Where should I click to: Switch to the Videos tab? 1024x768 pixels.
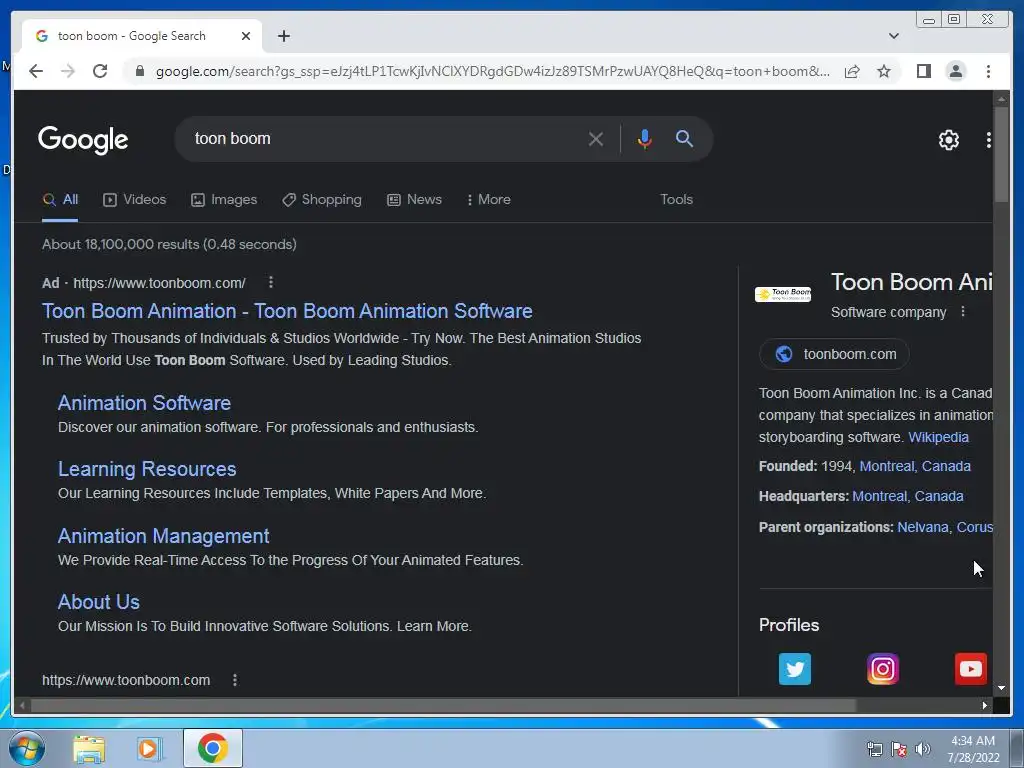pos(135,200)
